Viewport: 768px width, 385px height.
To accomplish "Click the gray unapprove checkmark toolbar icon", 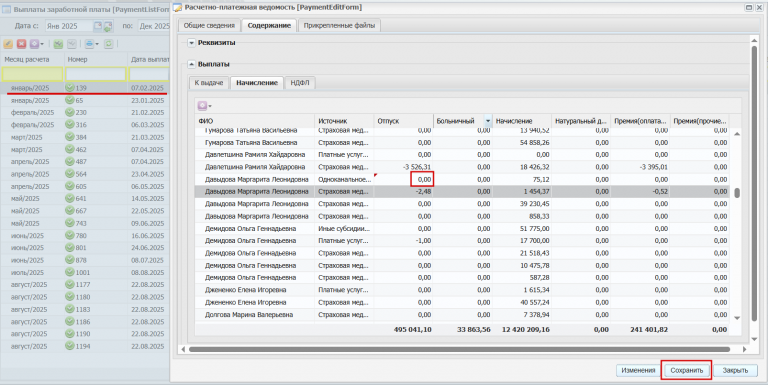I will [x=72, y=44].
